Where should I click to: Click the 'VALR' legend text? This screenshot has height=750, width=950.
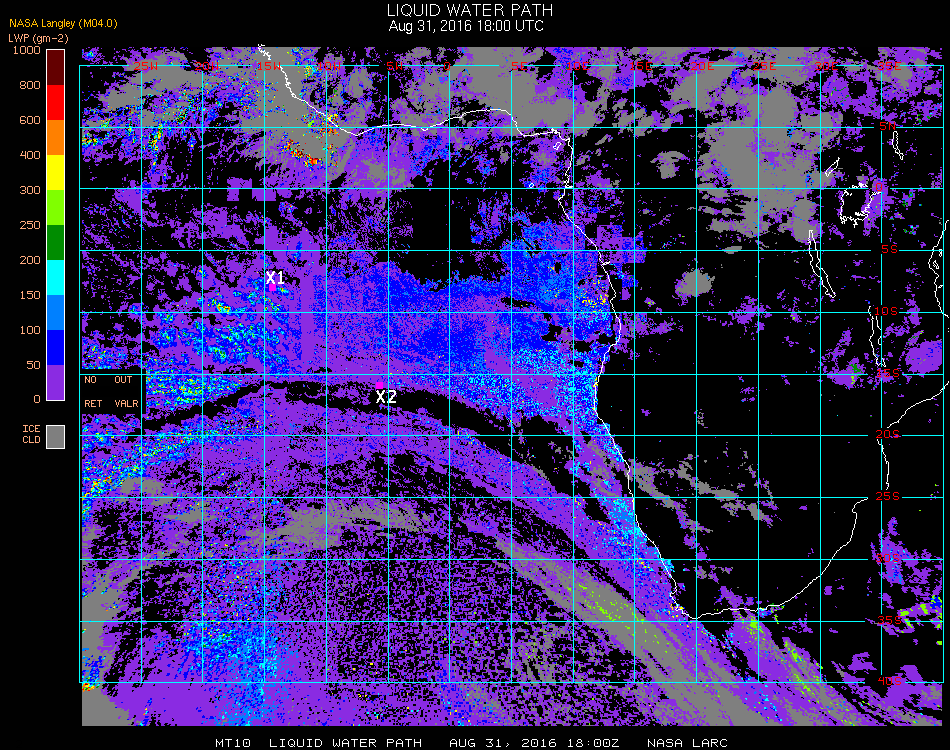127,403
